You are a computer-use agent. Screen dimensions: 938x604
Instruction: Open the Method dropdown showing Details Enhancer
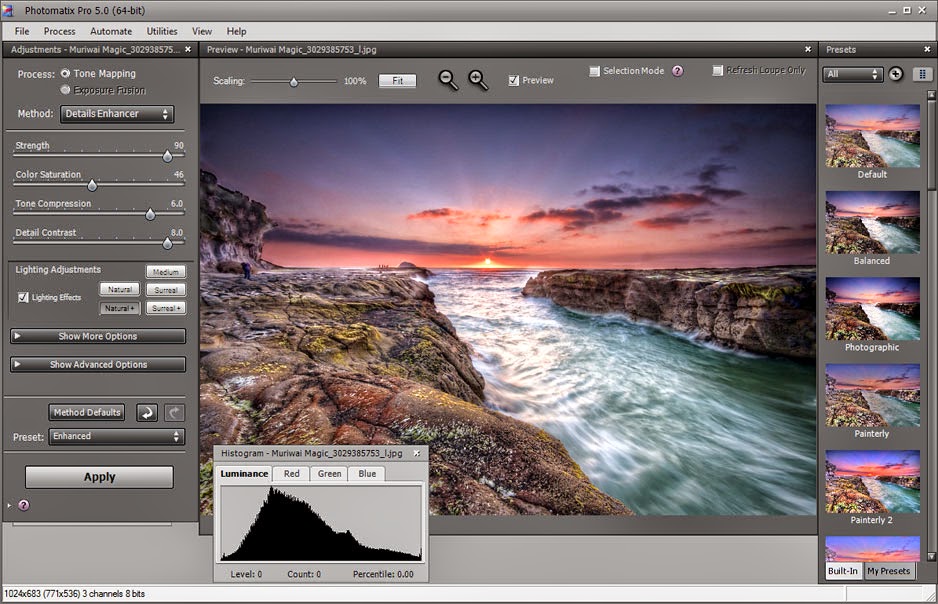pos(117,114)
